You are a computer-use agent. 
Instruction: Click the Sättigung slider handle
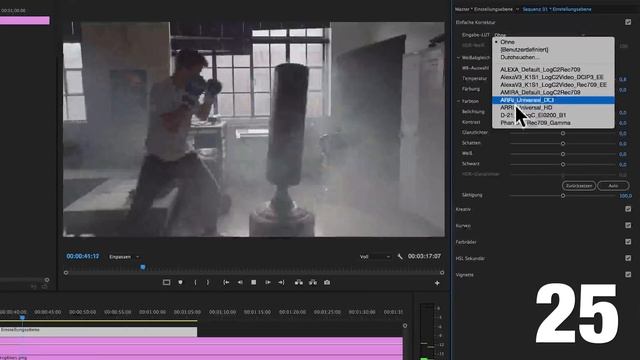click(563, 196)
